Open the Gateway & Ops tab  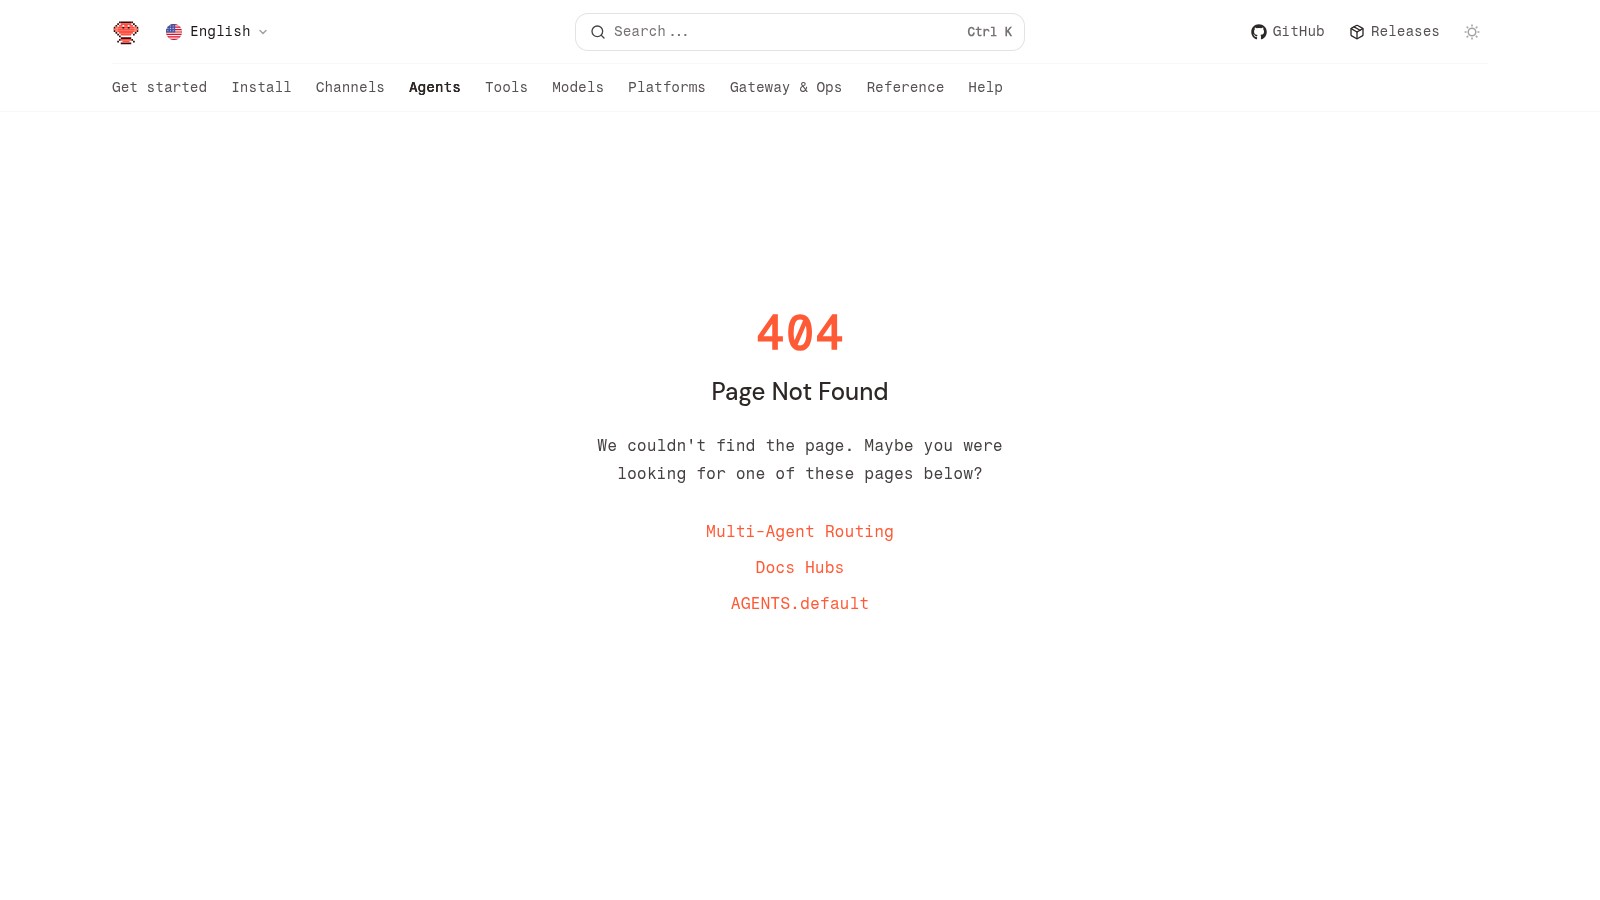coord(786,87)
